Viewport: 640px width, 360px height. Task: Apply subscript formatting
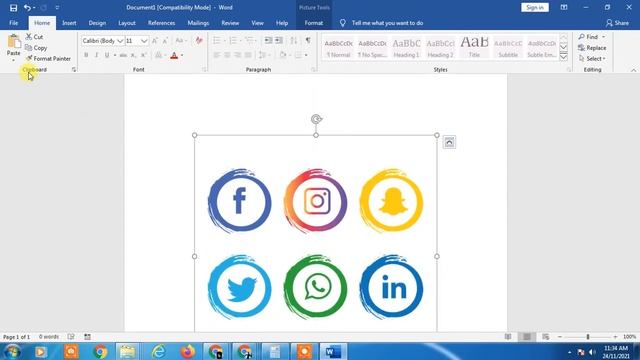pos(133,55)
